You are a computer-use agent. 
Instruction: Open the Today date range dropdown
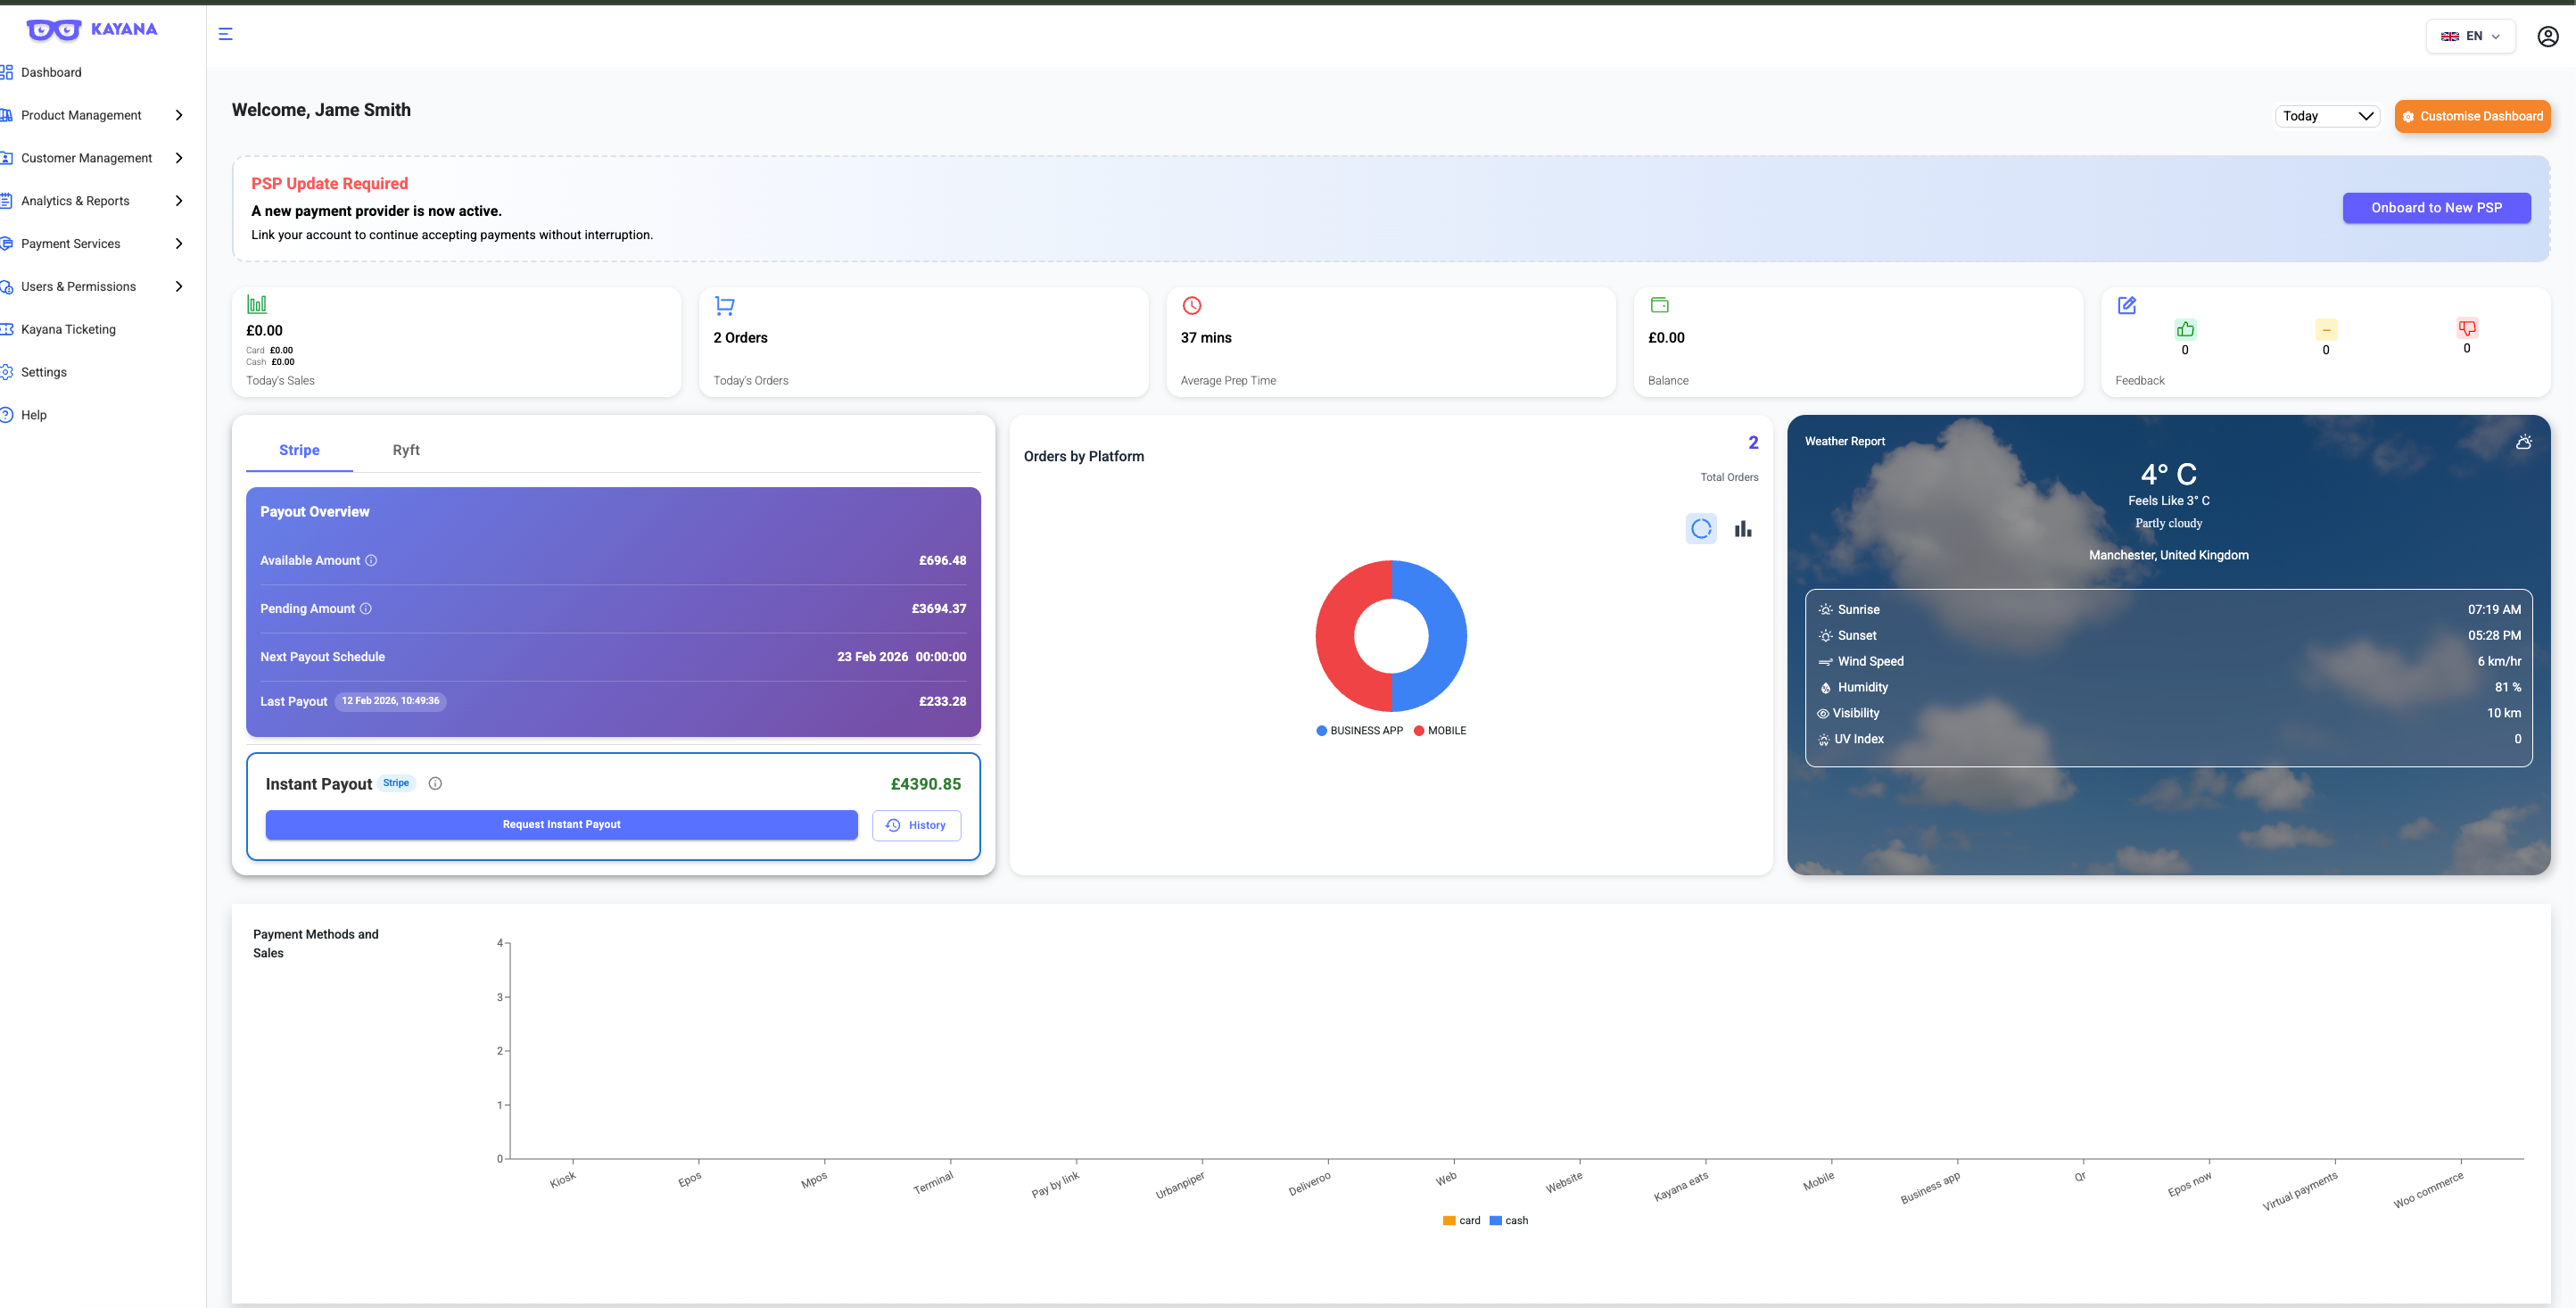point(2327,116)
